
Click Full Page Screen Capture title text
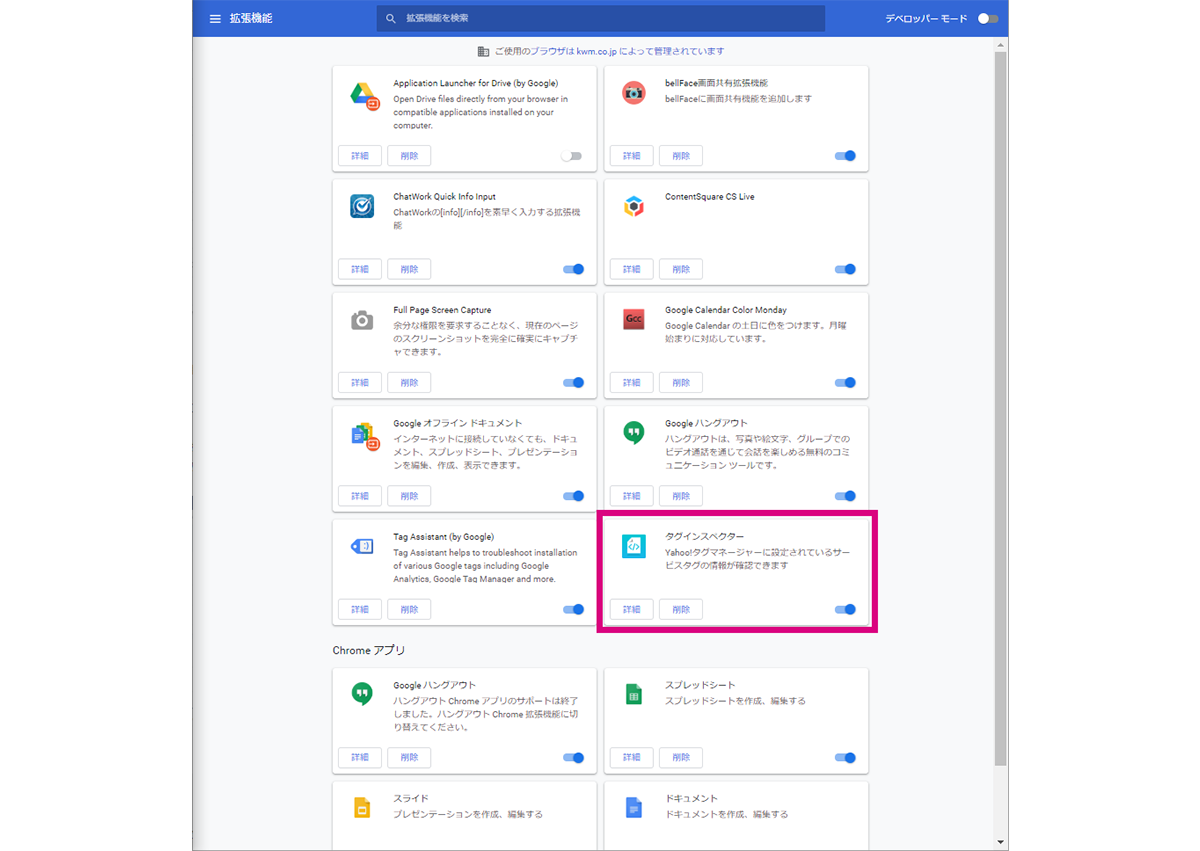click(443, 310)
